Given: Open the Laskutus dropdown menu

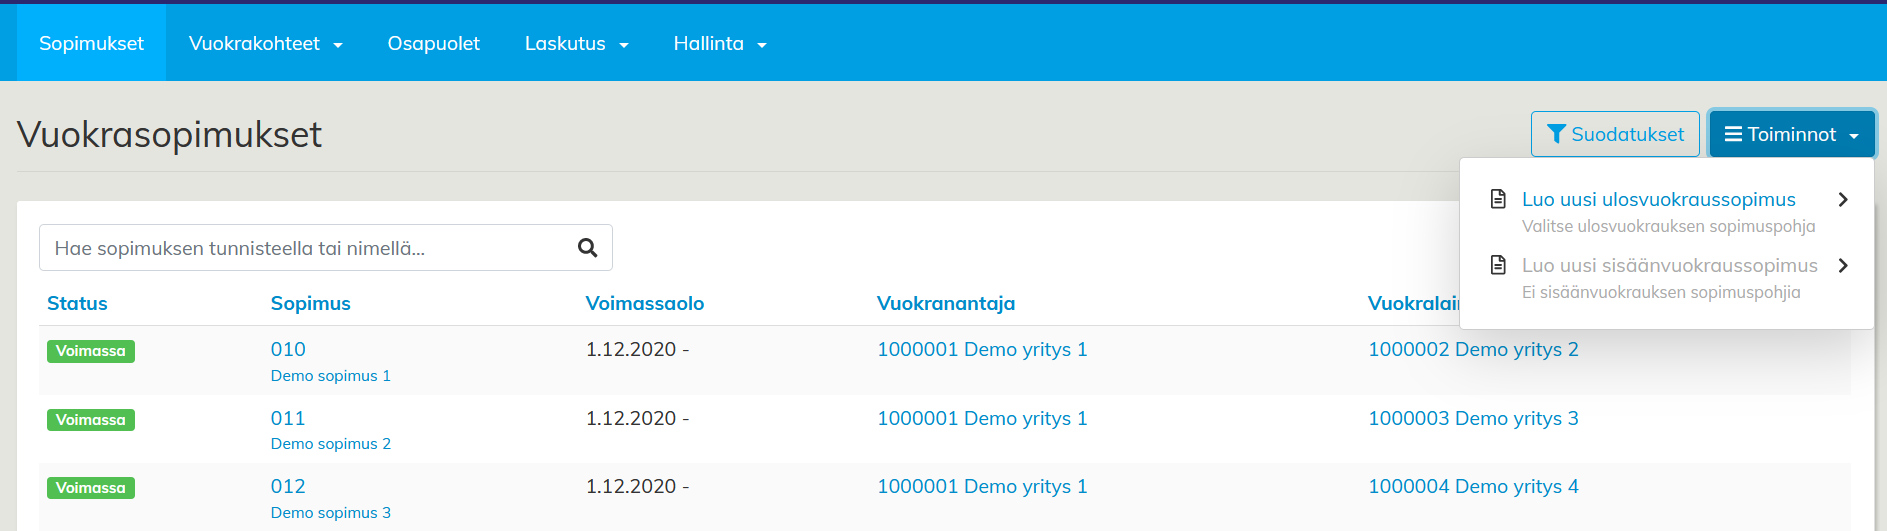Looking at the screenshot, I should point(576,44).
